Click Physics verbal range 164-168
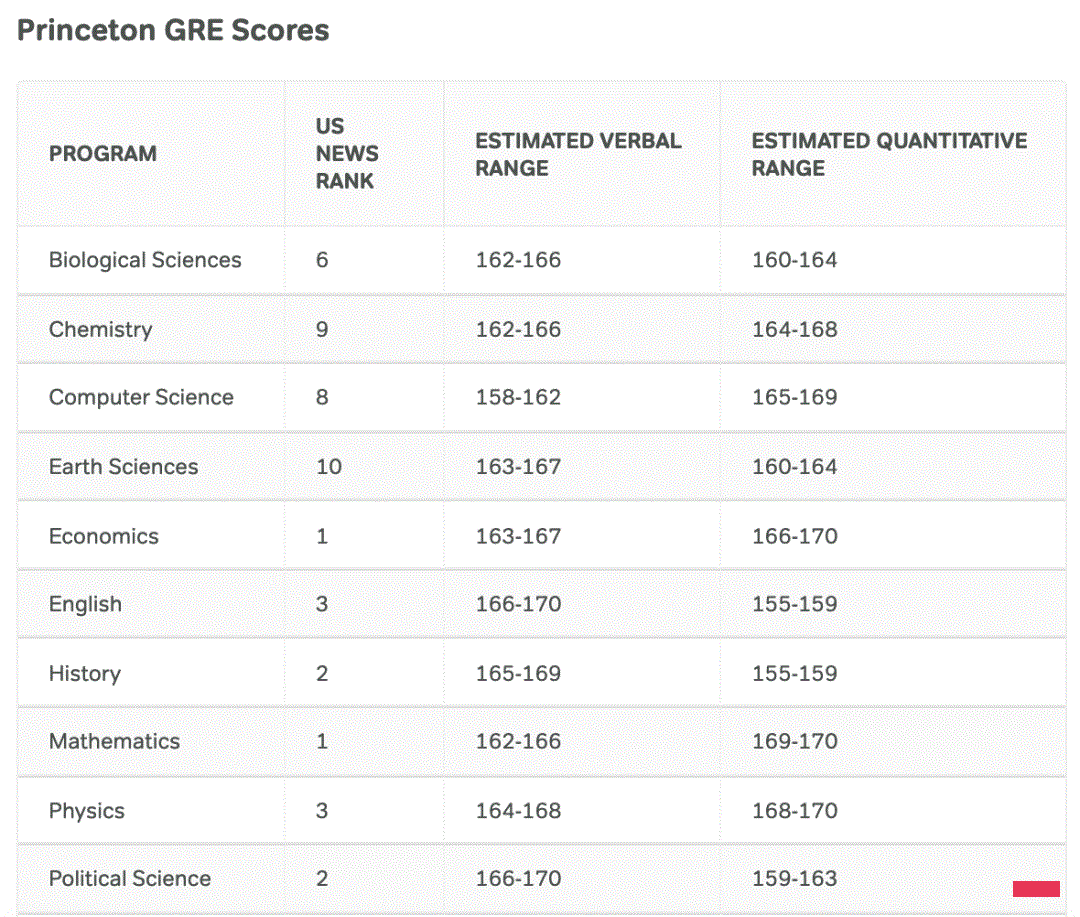 518,810
